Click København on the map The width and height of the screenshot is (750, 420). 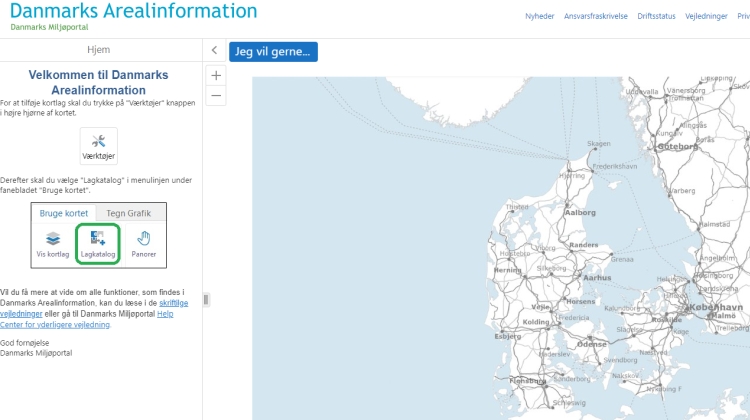716,307
